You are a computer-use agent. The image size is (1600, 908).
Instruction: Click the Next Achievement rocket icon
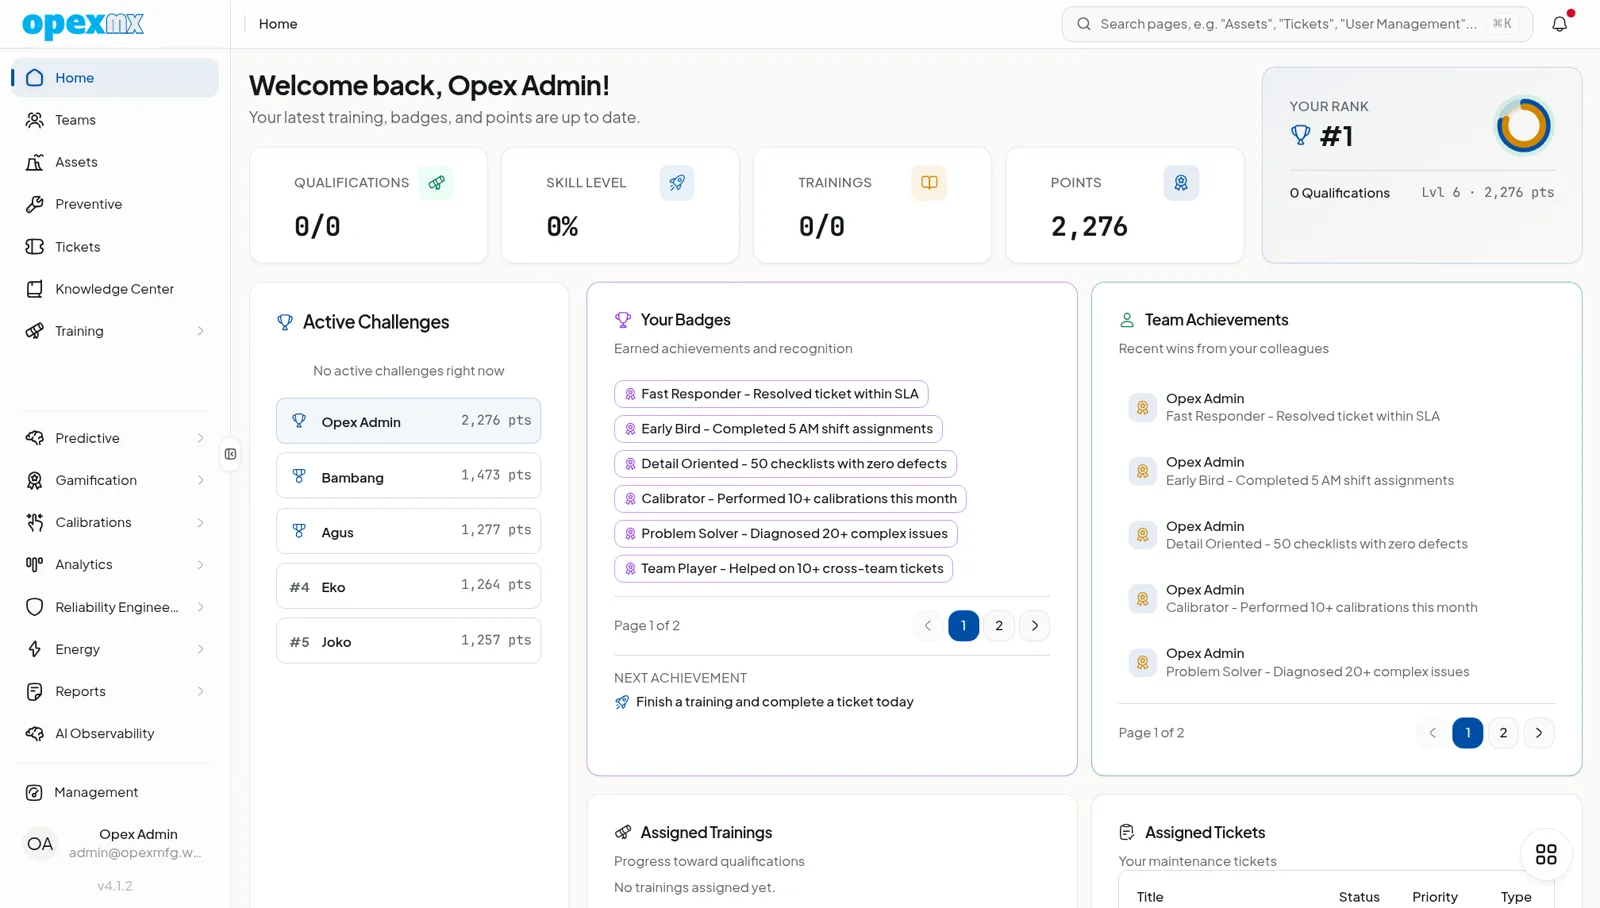[x=622, y=702]
